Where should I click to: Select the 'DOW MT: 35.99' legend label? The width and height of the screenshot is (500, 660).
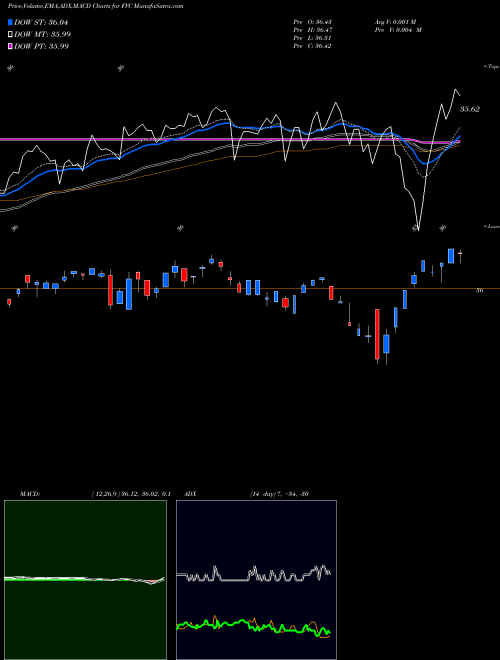click(x=43, y=35)
